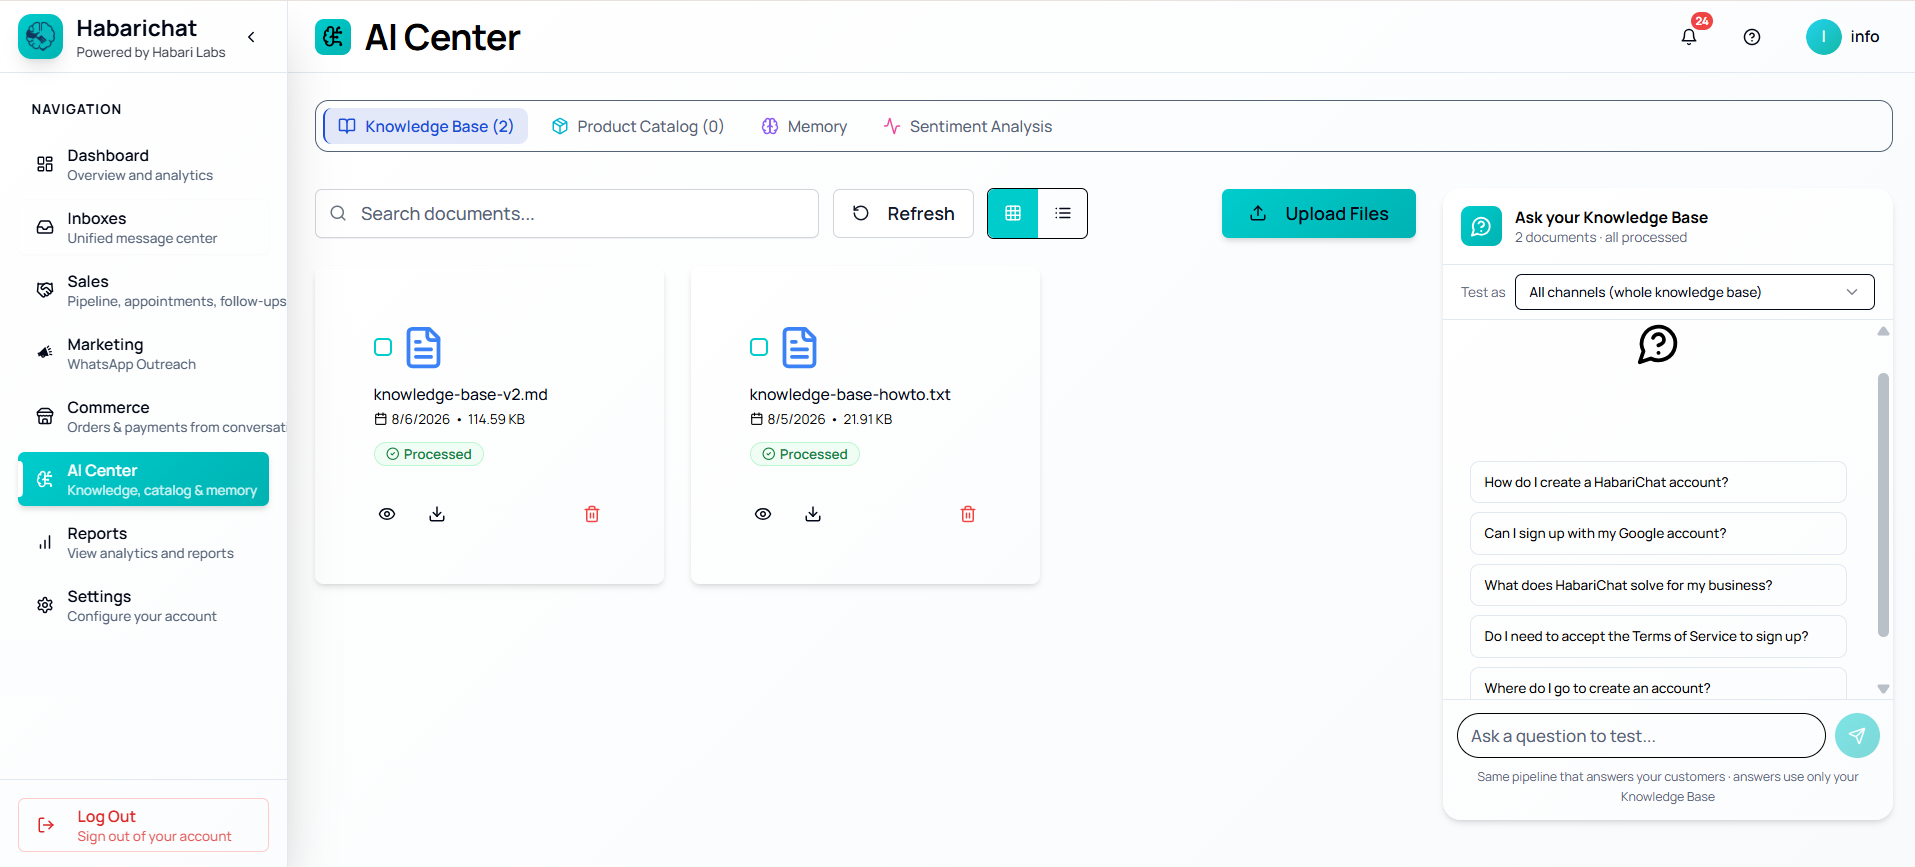Select AI Center in navigation
This screenshot has width=1915, height=867.
[143, 479]
